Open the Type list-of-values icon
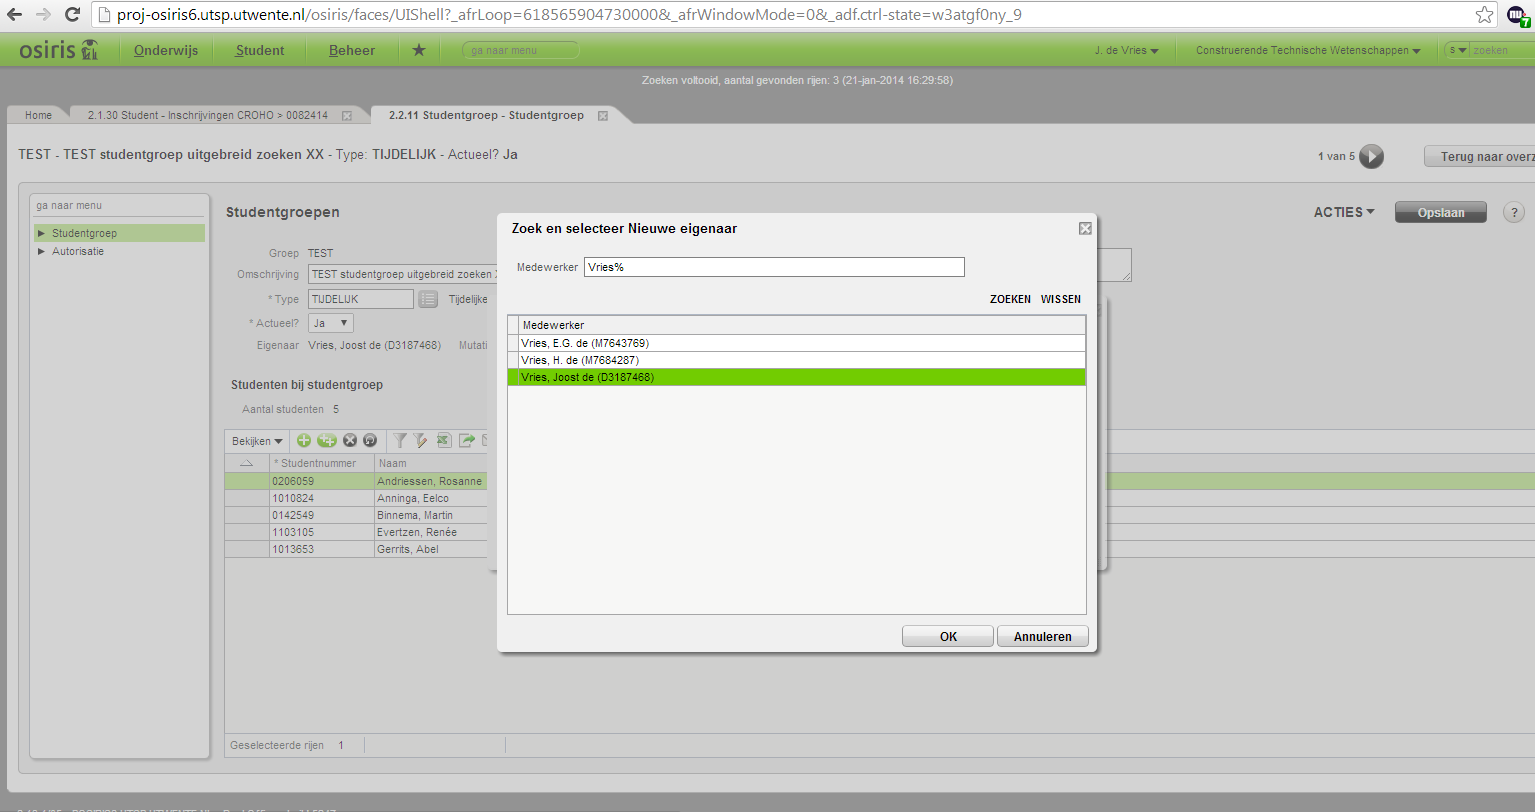This screenshot has height=812, width=1535. (428, 299)
